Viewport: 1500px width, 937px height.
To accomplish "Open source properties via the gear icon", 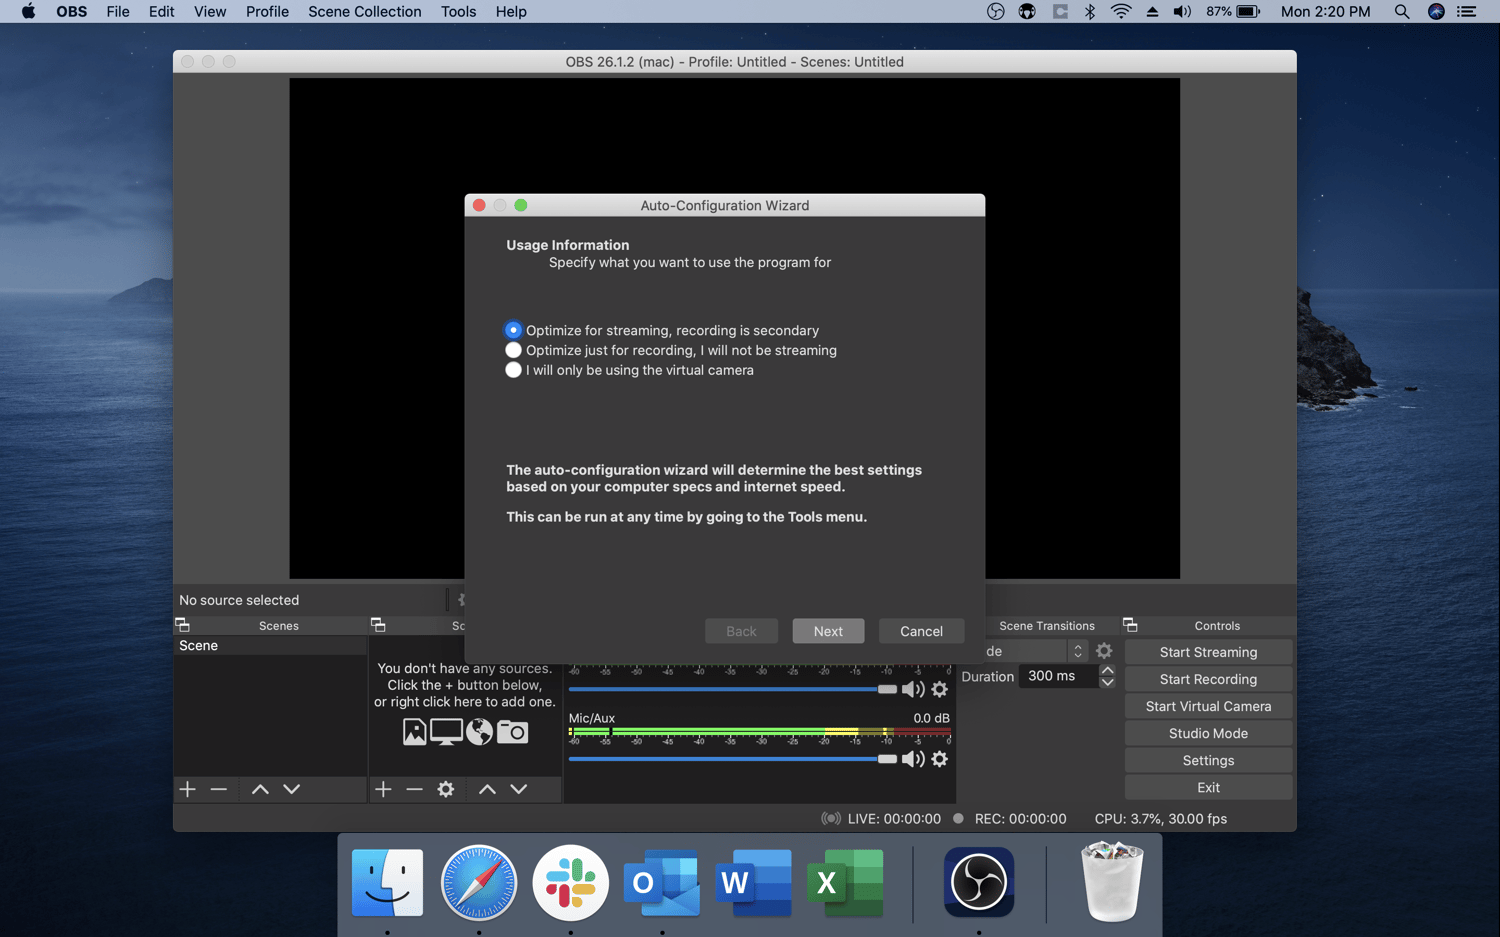I will (x=445, y=789).
